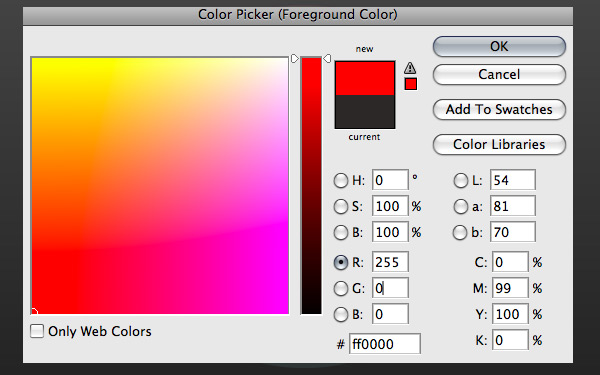Click the L field showing 54
600x375 pixels.
pos(512,180)
